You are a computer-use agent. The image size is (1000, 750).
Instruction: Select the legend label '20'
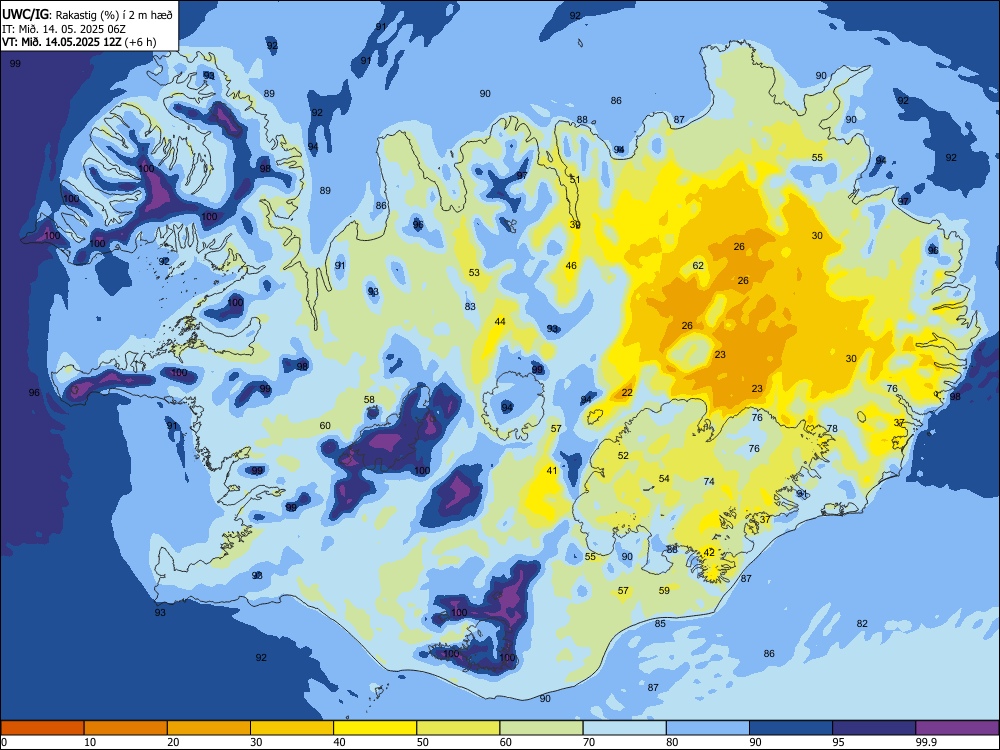coord(174,742)
